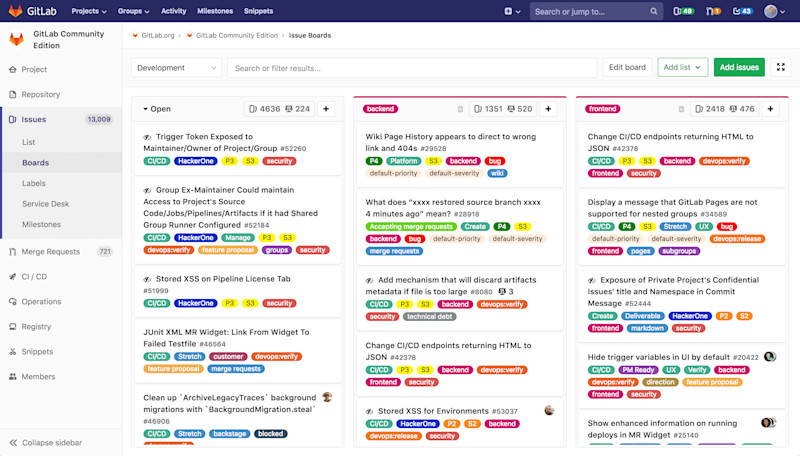Click GitLab Community Edition project avatar

point(16,39)
